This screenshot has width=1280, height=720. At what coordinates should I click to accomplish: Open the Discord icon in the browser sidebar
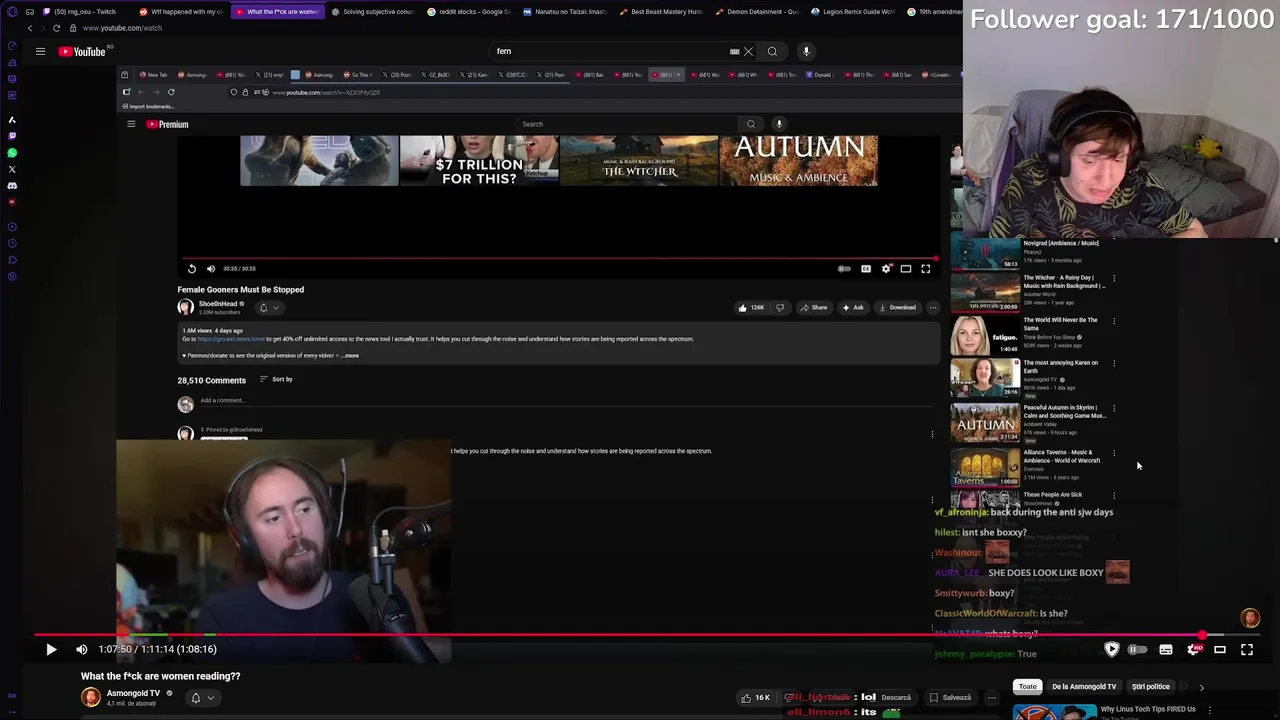click(x=12, y=185)
